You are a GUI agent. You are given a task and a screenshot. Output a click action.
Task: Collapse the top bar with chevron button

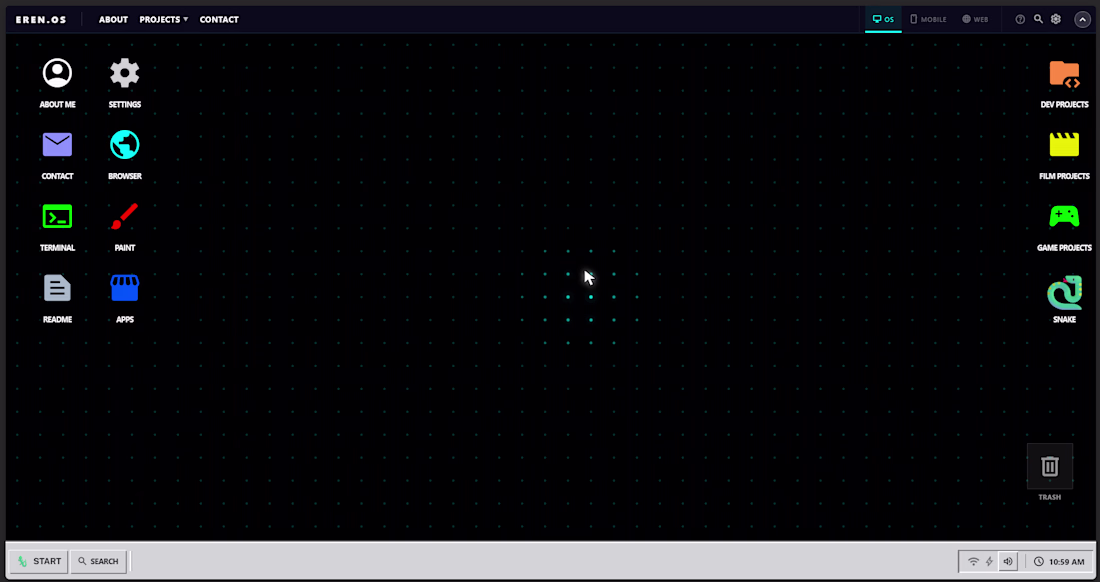click(1082, 20)
